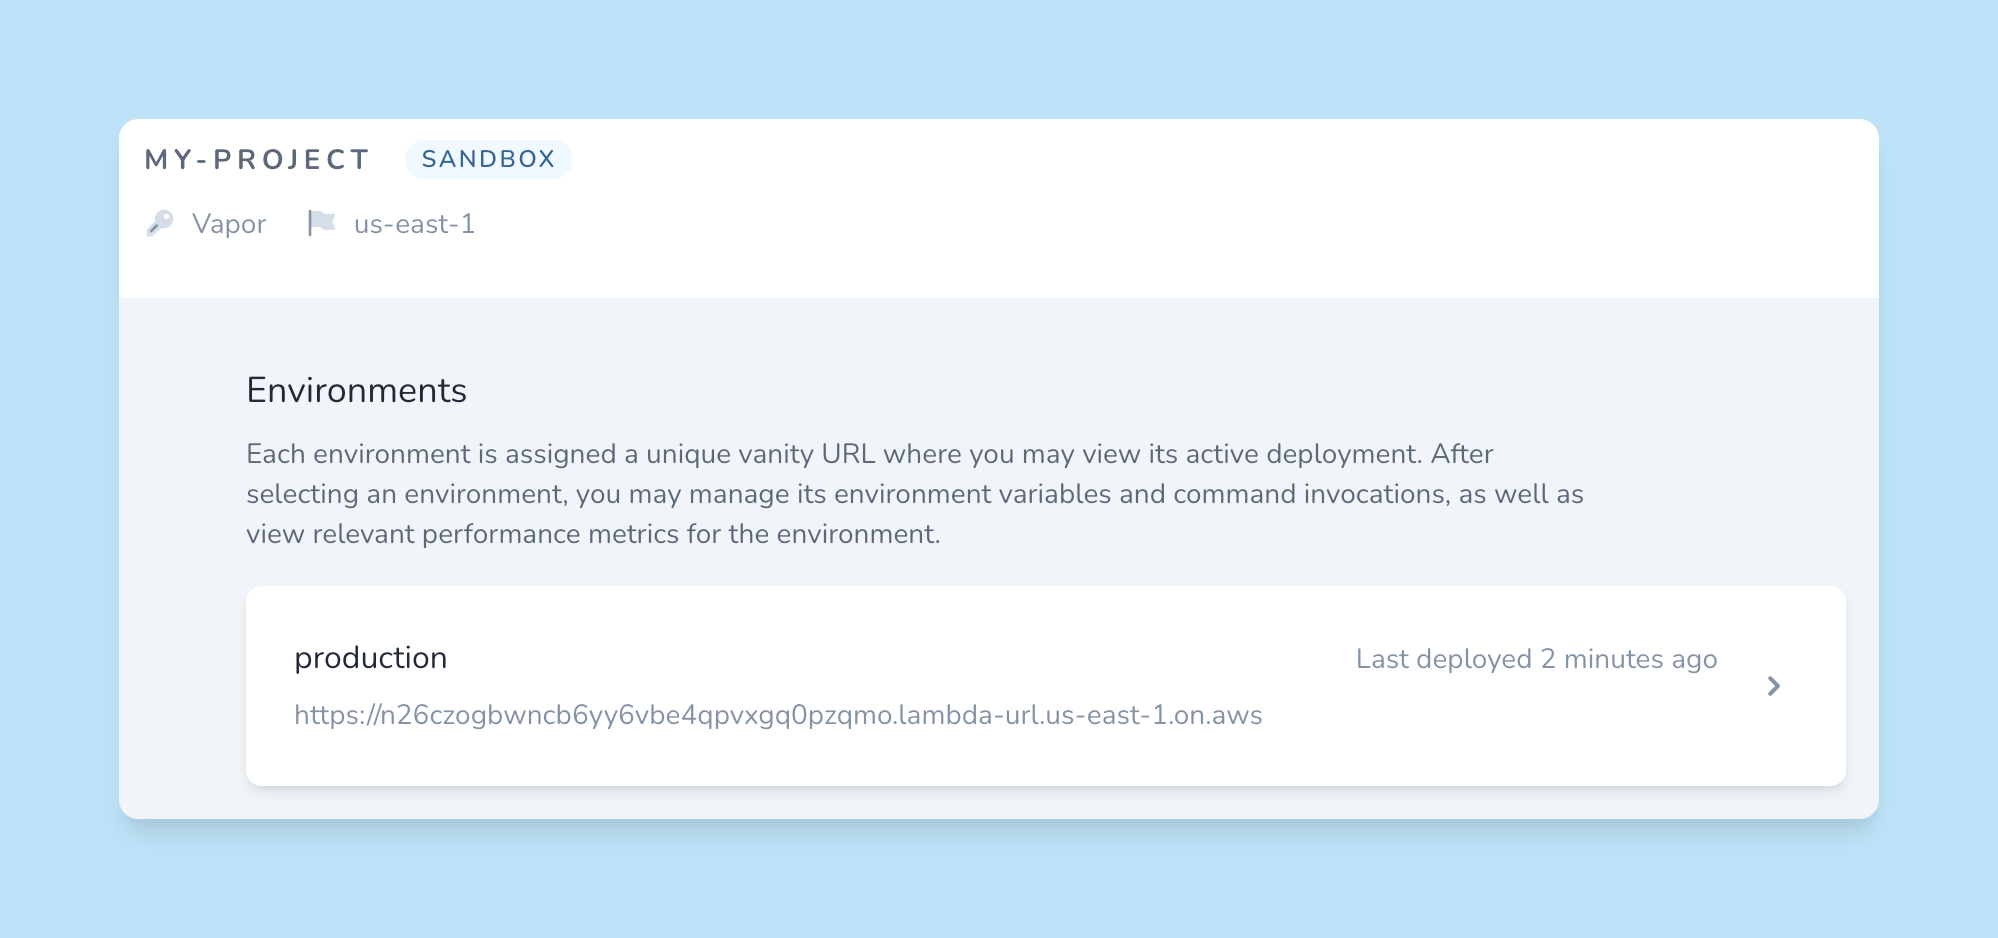1998x938 pixels.
Task: Select the production environment card
Action: [x=1047, y=684]
